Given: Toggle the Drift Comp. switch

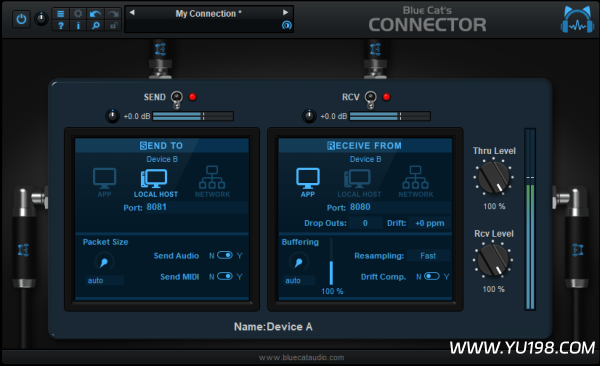Looking at the screenshot, I should 432,276.
